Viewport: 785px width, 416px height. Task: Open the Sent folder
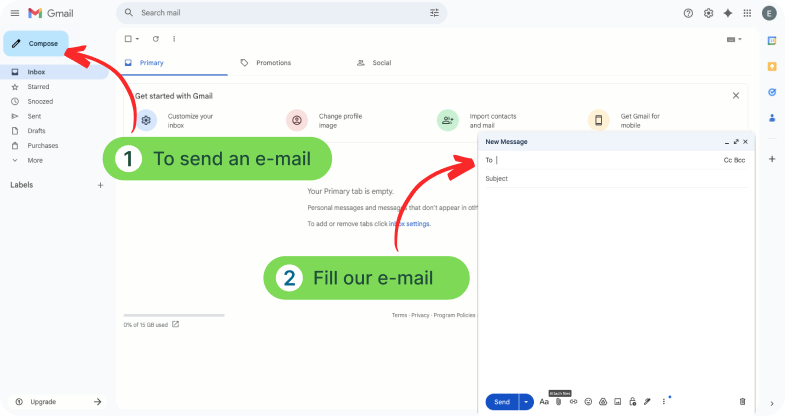click(x=34, y=116)
